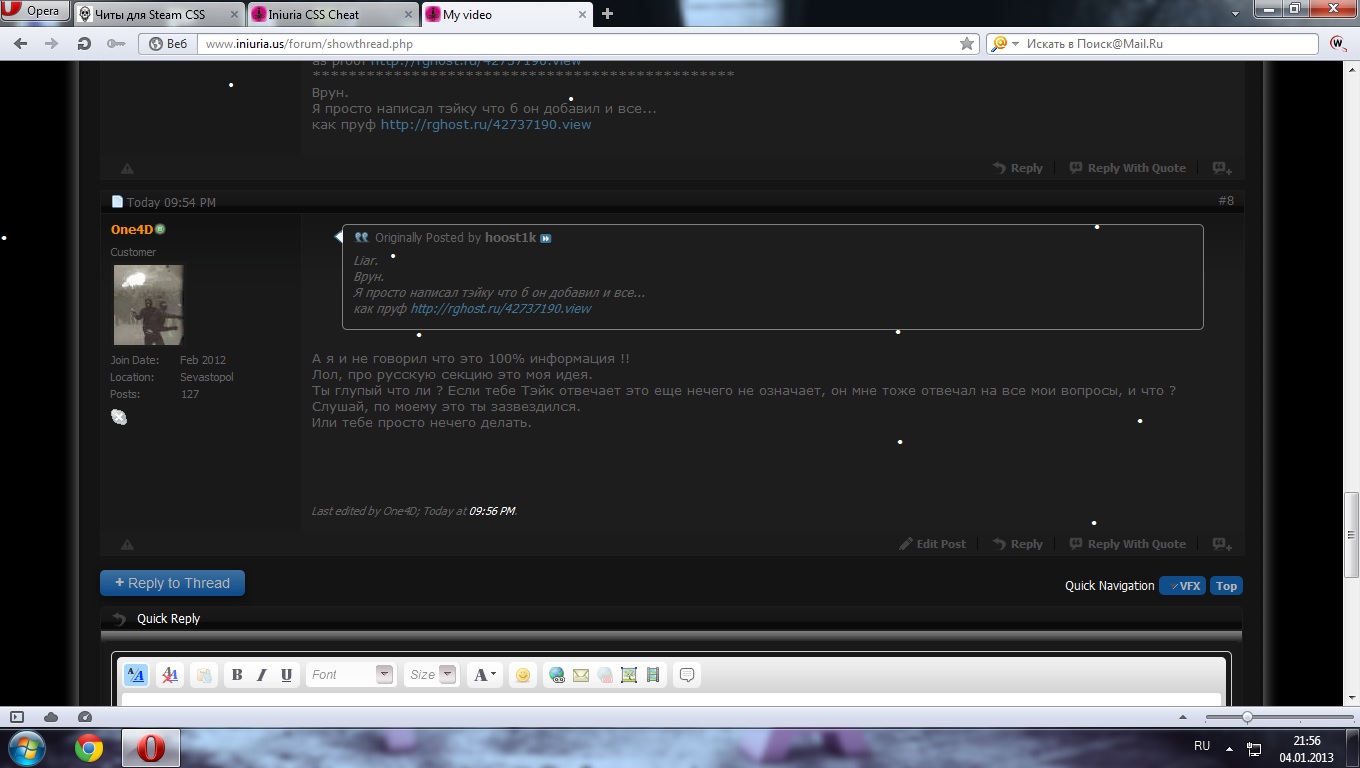Click the insert image icon
This screenshot has width=1360, height=768.
pos(629,675)
